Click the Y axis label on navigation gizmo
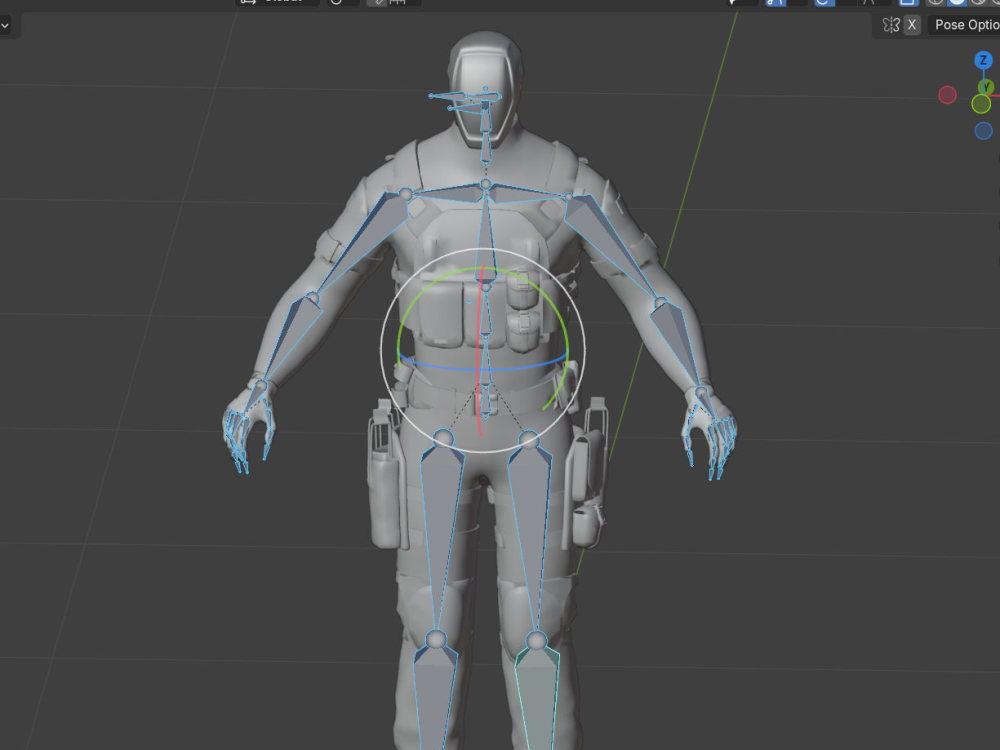This screenshot has height=750, width=1000. click(x=986, y=86)
